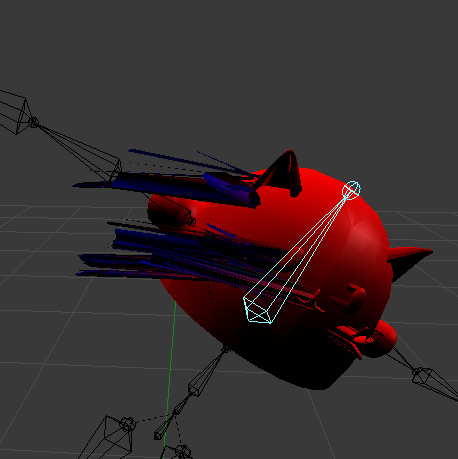Select the rounded red bulb at lower right
This screenshot has width=458, height=459.
(x=383, y=338)
